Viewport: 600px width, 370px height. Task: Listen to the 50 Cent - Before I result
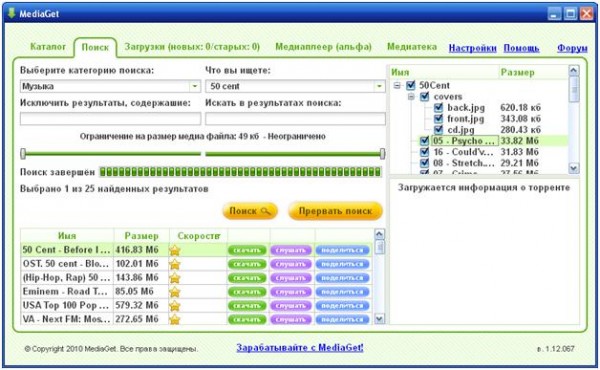[x=291, y=250]
